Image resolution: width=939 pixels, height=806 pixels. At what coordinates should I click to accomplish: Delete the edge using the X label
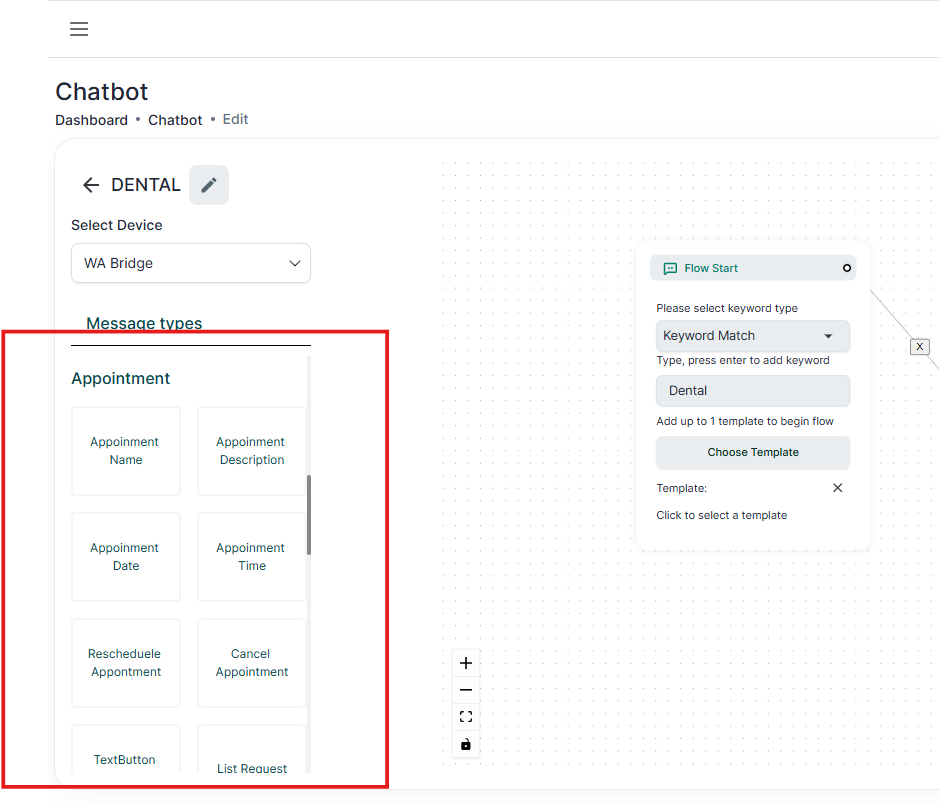[920, 346]
